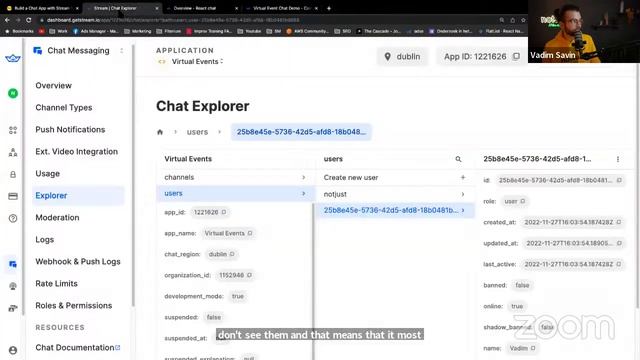Go back in the browser
640x360 pixels.
[x=7, y=20]
